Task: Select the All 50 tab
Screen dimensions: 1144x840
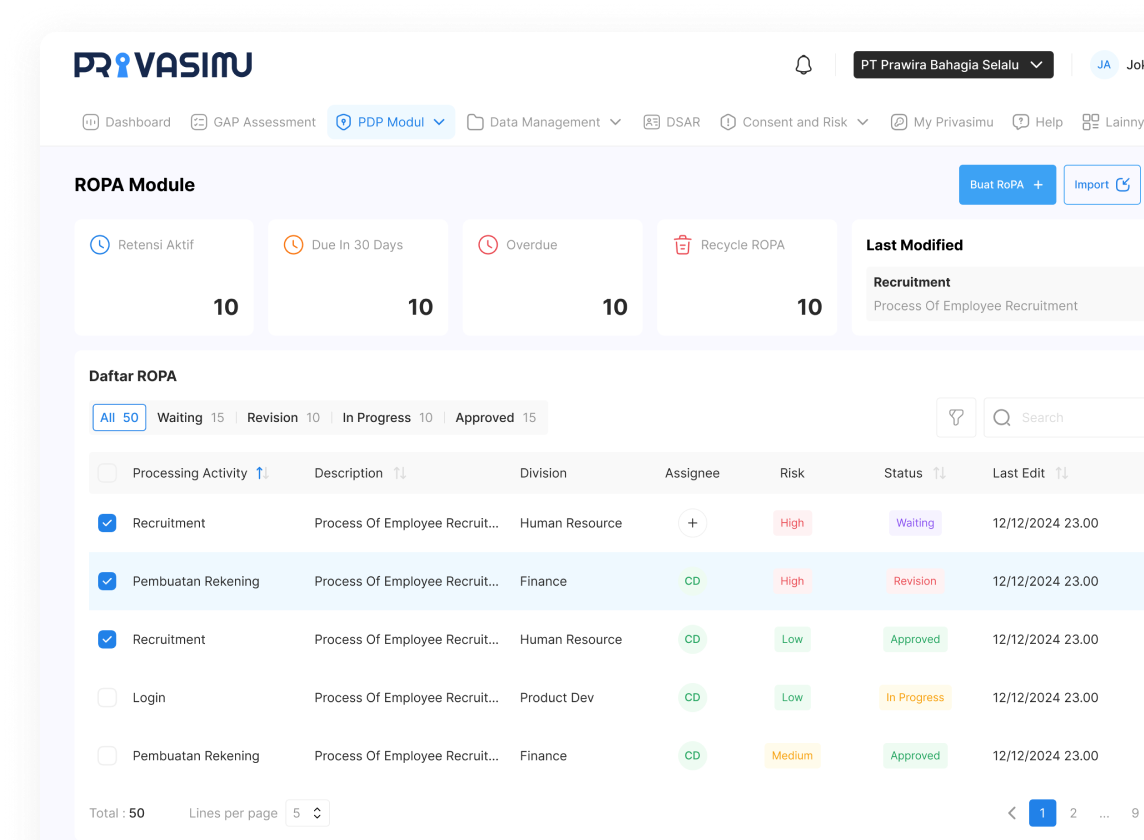Action: (119, 417)
